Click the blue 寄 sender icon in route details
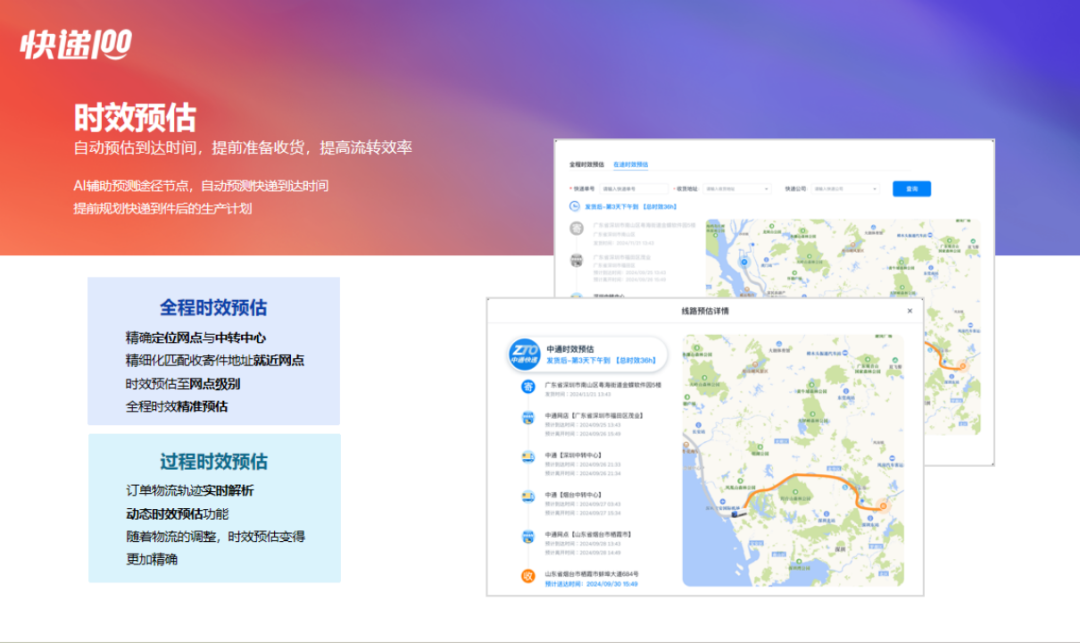Image resolution: width=1080 pixels, height=643 pixels. [528, 387]
